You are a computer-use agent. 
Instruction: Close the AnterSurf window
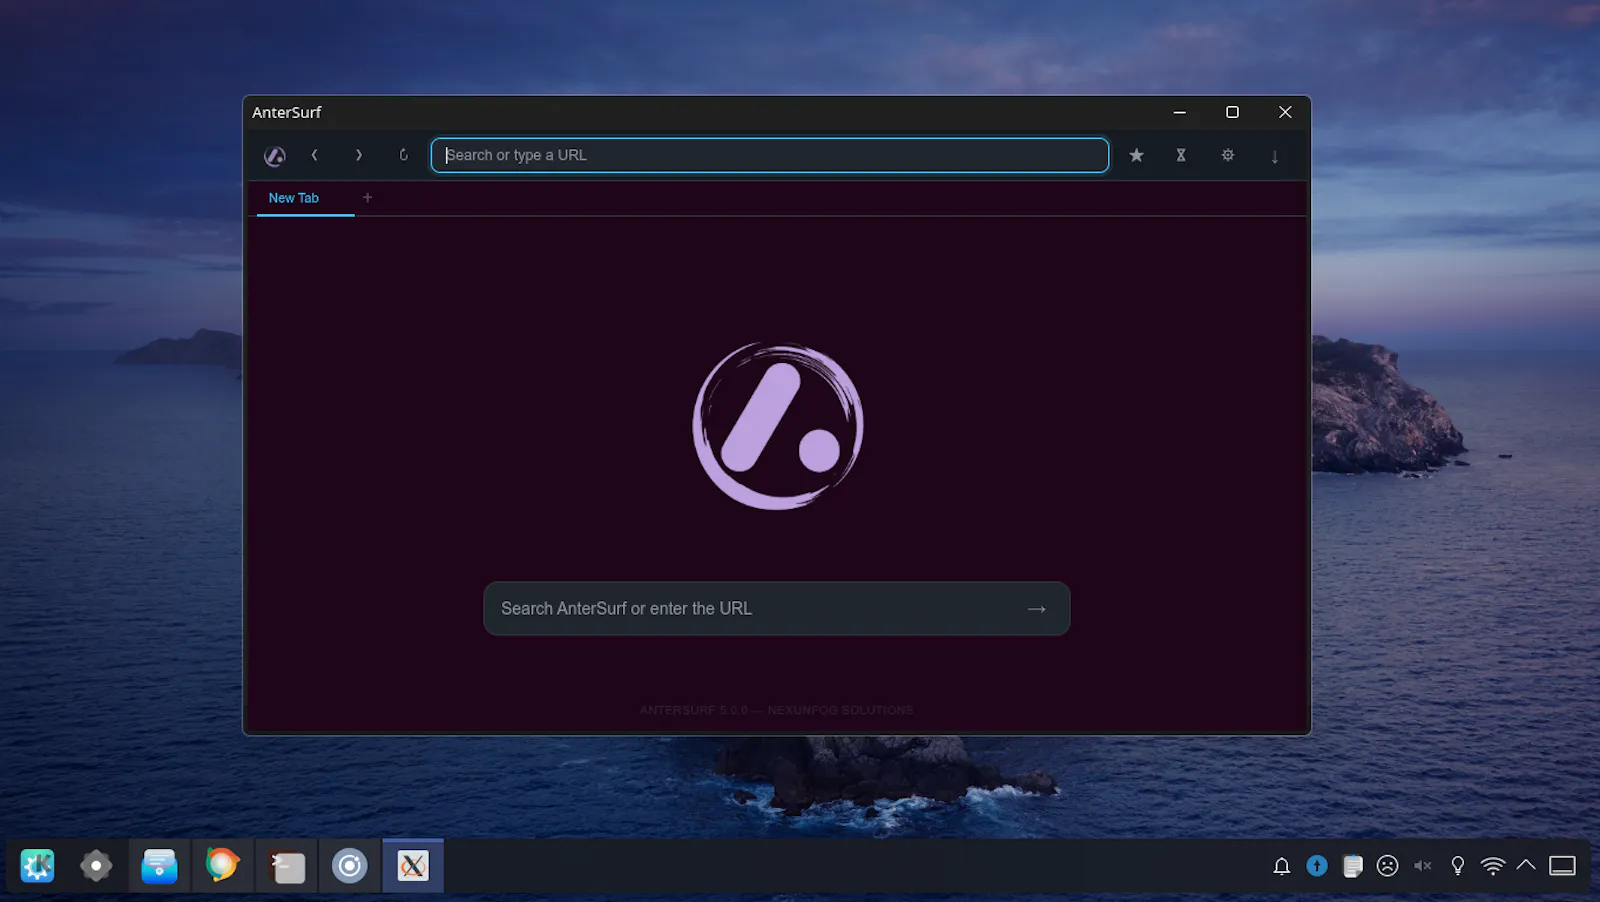1286,112
